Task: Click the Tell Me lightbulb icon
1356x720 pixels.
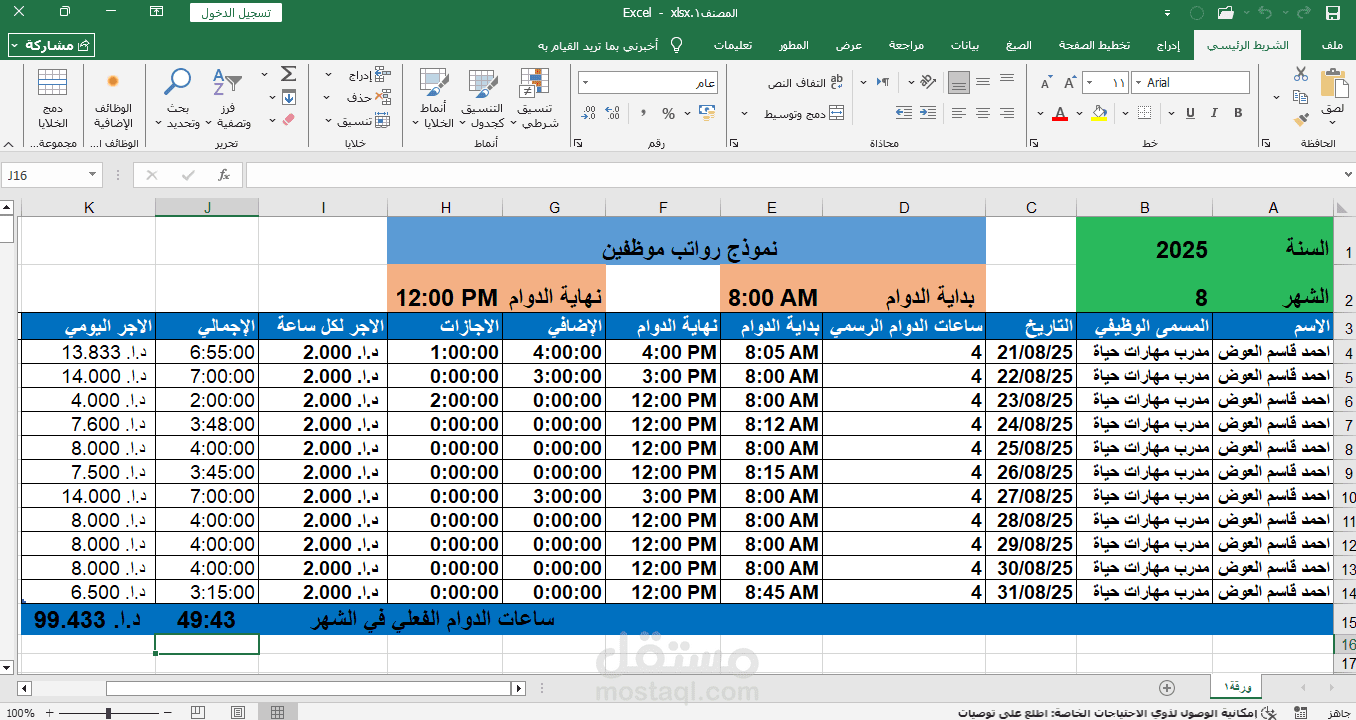Action: coord(676,46)
